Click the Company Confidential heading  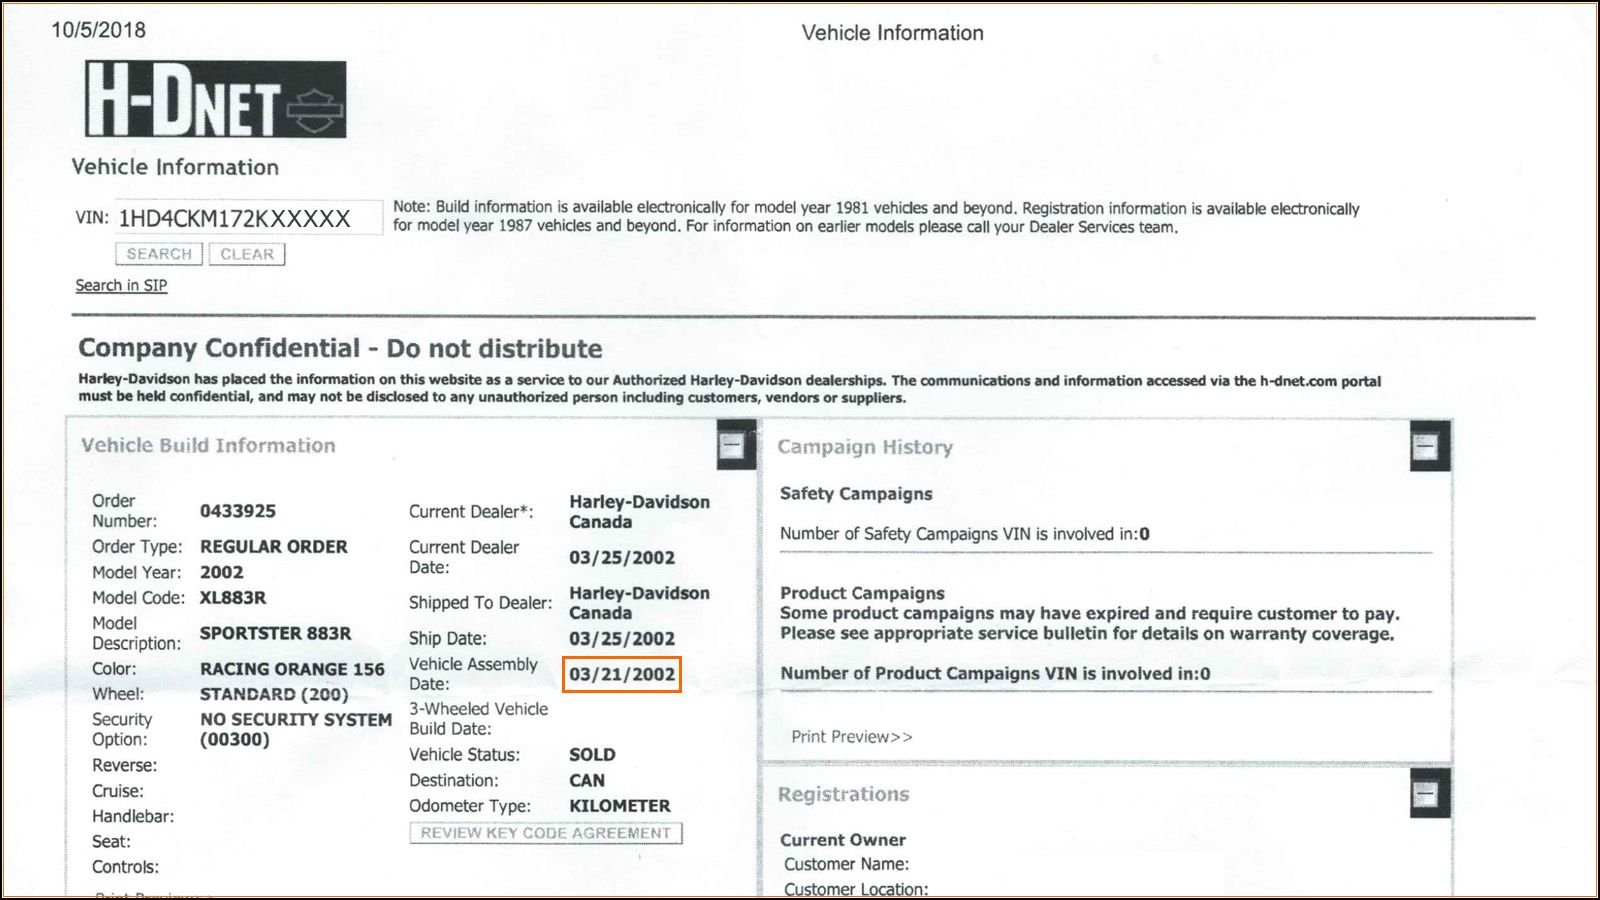click(x=340, y=349)
